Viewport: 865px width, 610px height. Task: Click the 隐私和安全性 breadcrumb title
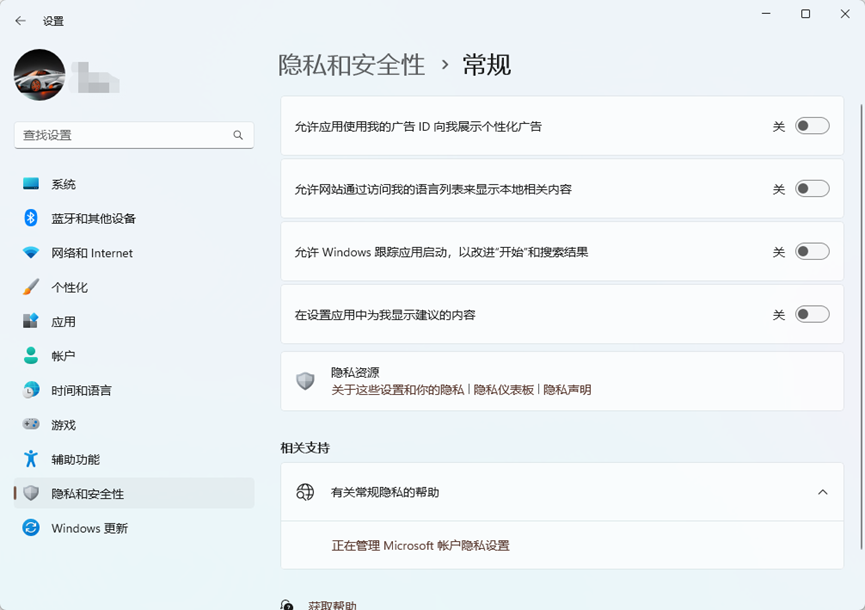(352, 65)
